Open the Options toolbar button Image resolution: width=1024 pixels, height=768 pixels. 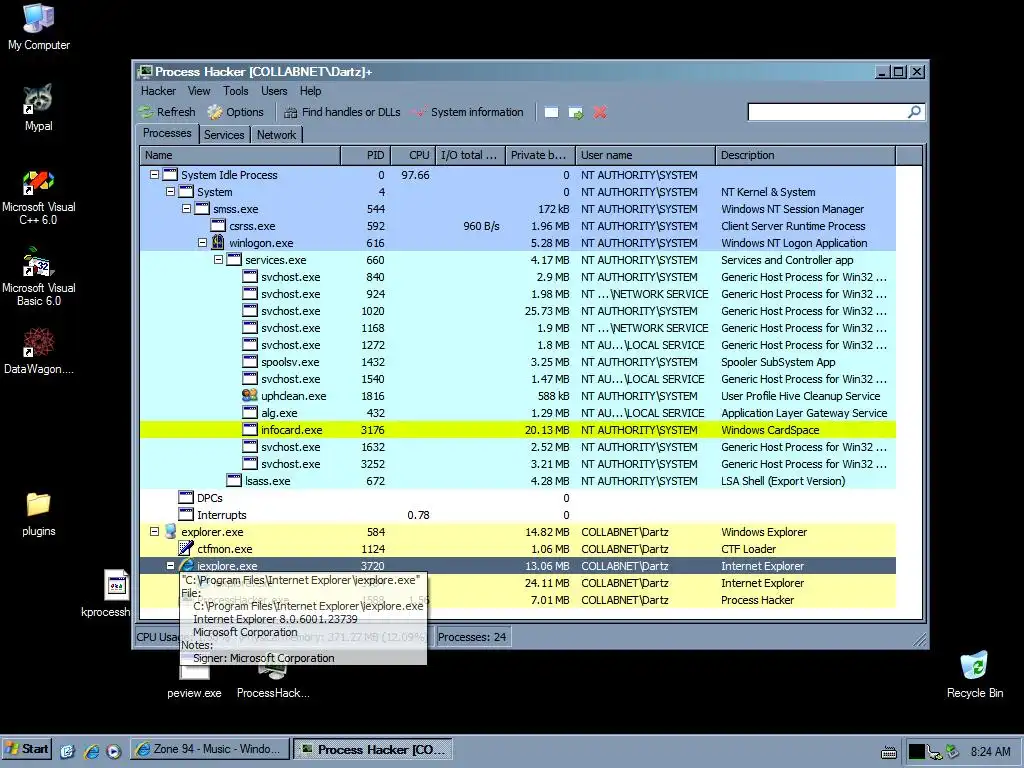click(x=236, y=112)
